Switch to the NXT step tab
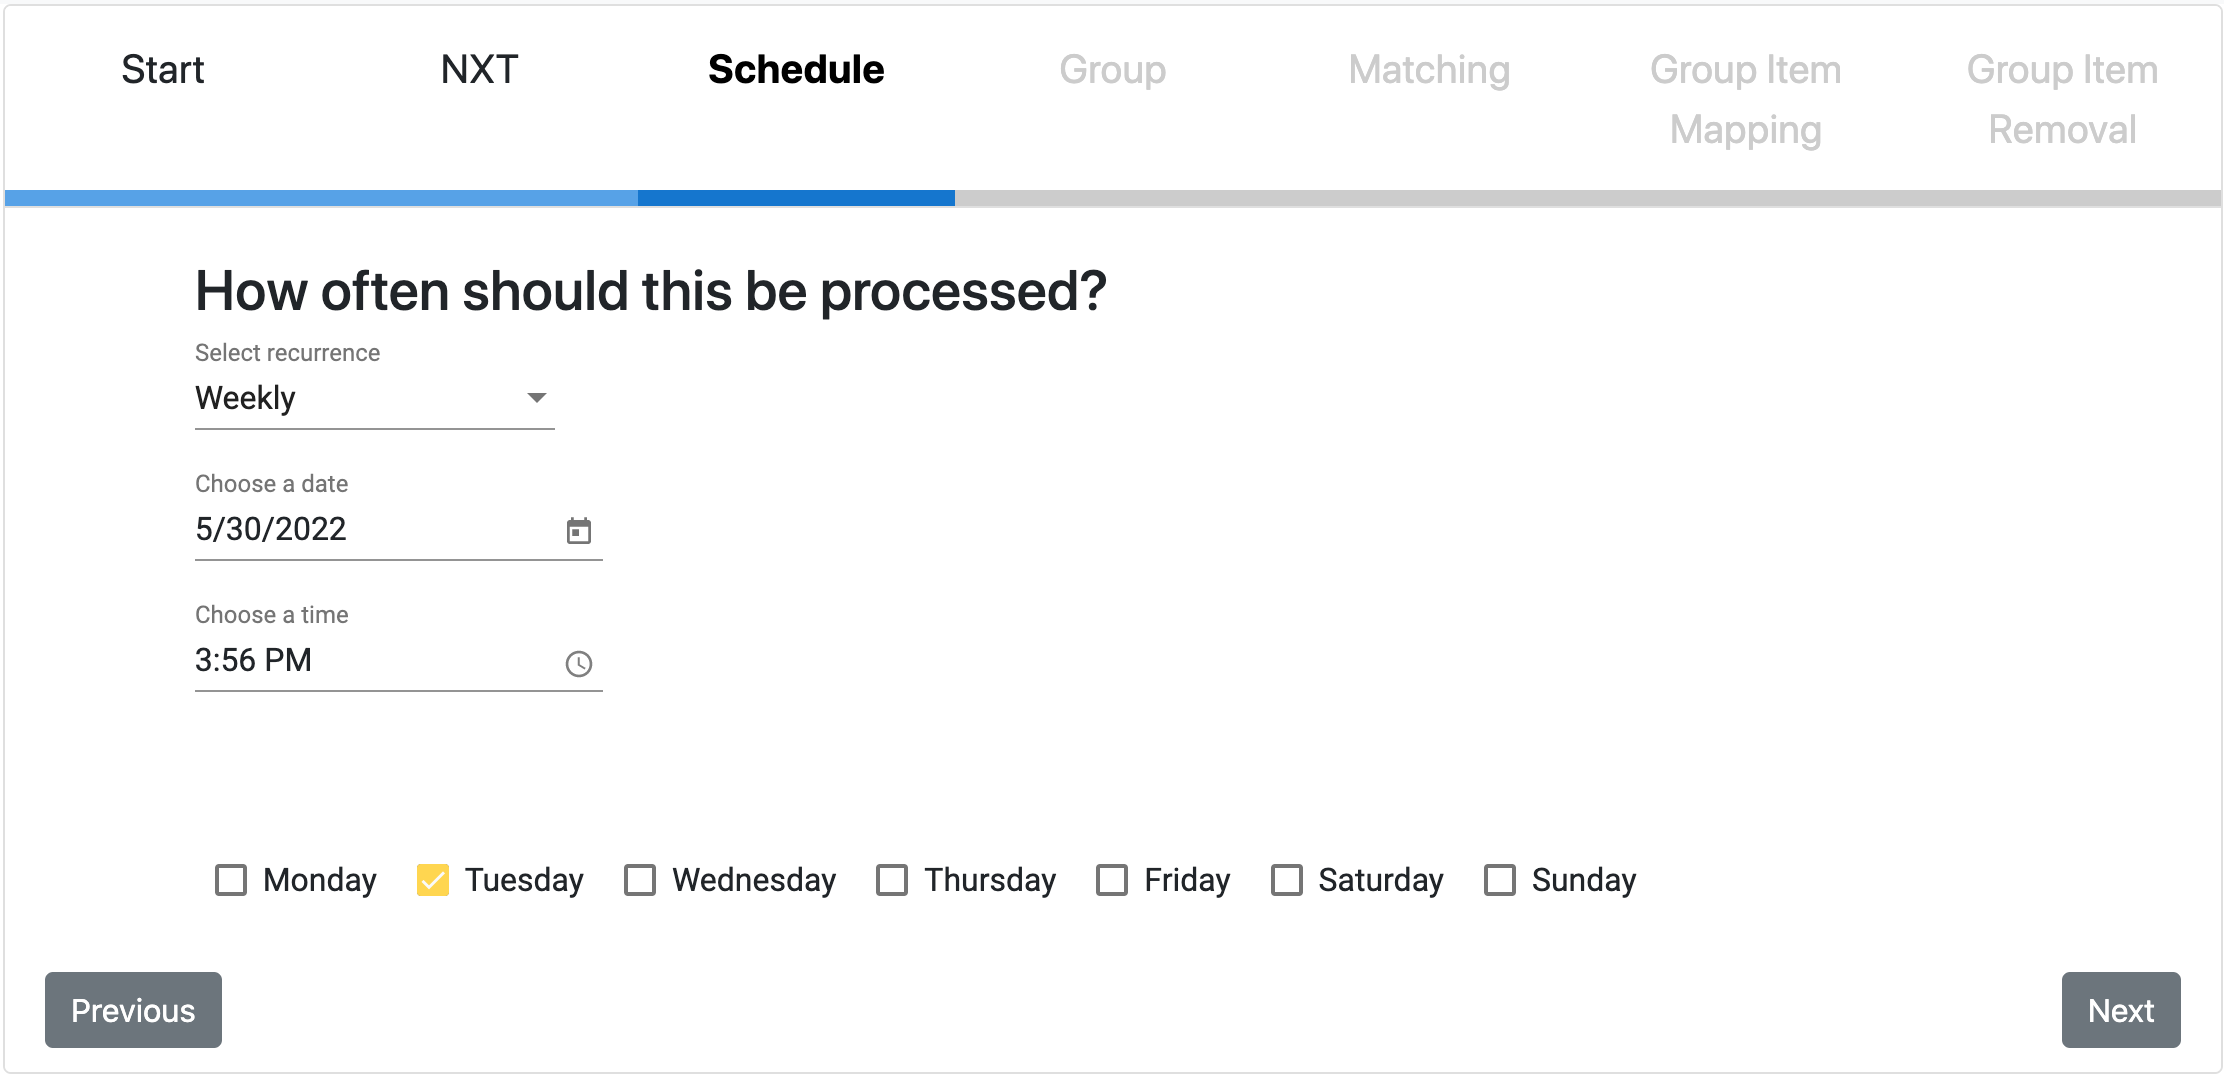 pos(480,70)
